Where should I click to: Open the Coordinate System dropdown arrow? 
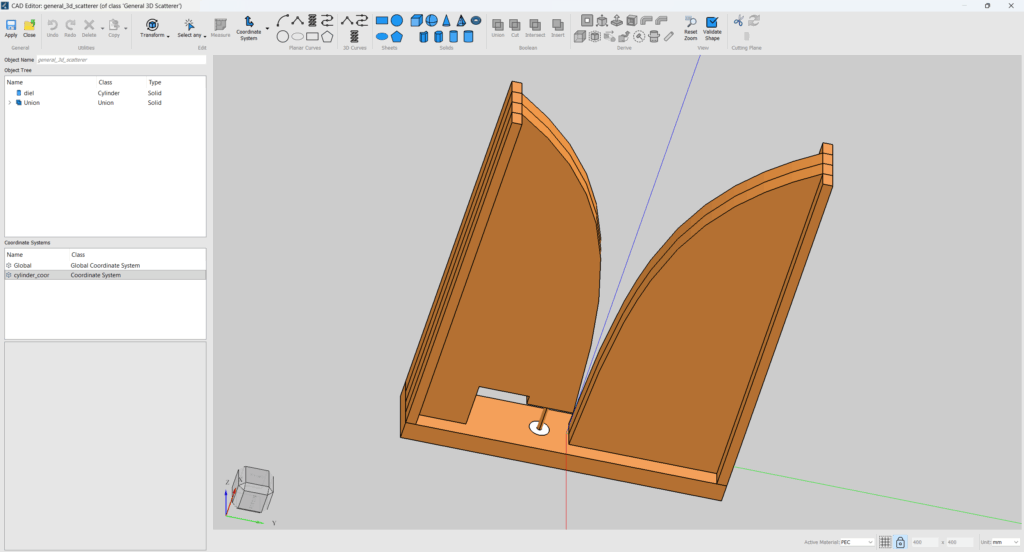[267, 29]
